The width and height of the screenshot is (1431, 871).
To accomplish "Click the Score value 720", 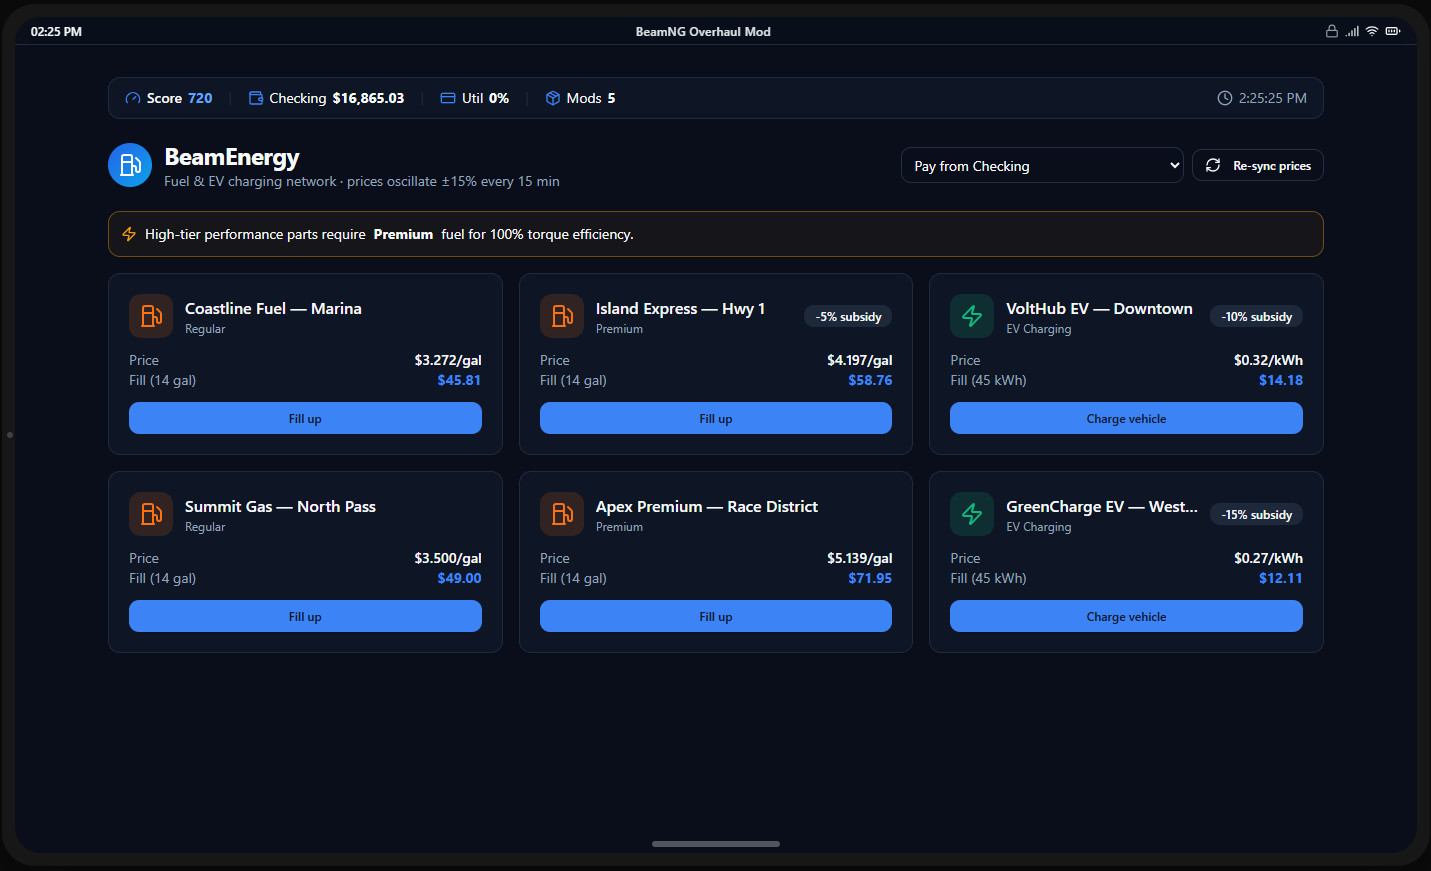I will pyautogui.click(x=200, y=98).
